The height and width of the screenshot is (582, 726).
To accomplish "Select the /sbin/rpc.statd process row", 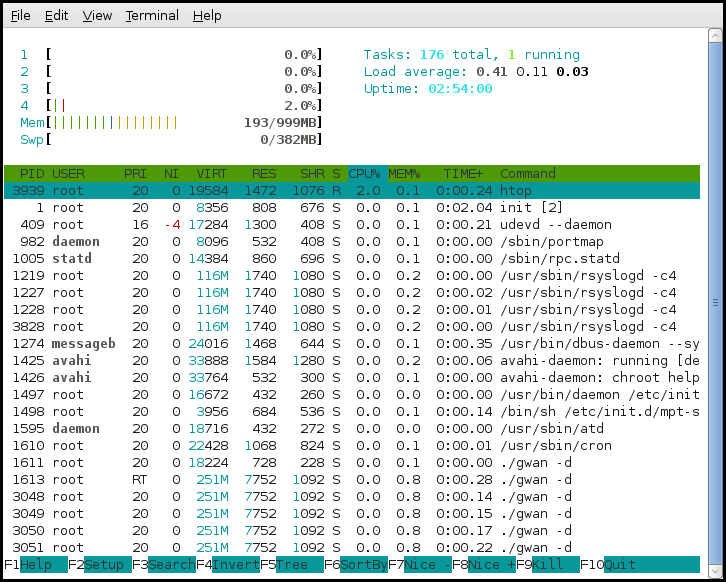I will click(352, 259).
